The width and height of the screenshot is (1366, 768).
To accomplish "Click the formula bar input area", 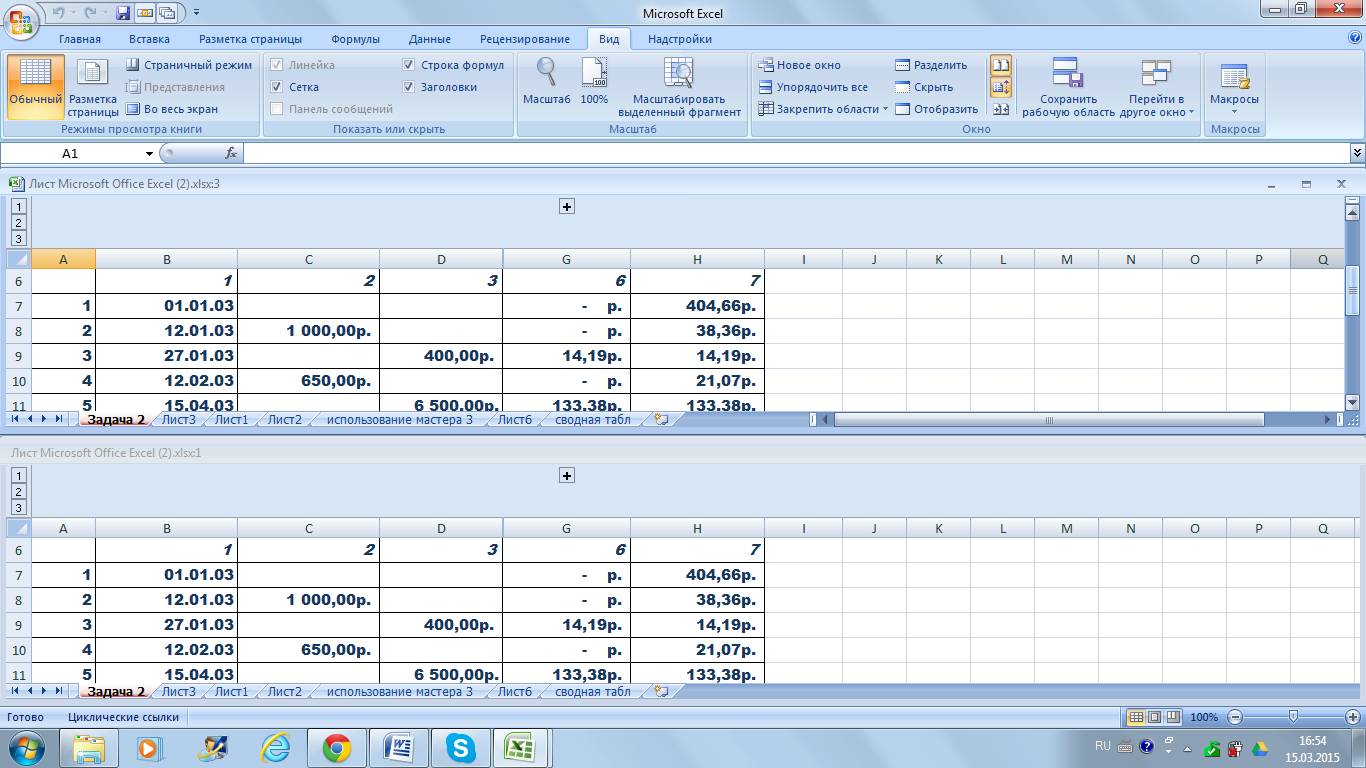I will [795, 153].
